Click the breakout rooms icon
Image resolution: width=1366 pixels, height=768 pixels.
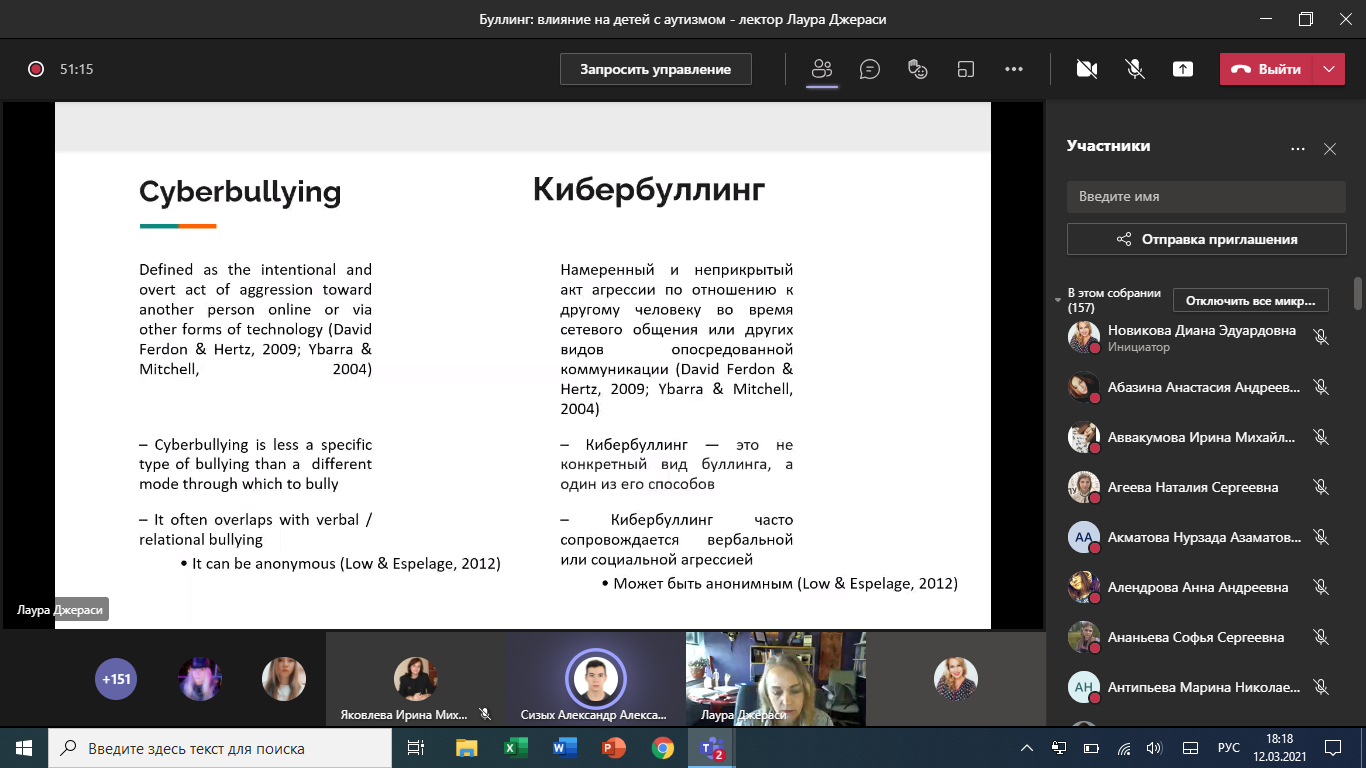tap(965, 69)
